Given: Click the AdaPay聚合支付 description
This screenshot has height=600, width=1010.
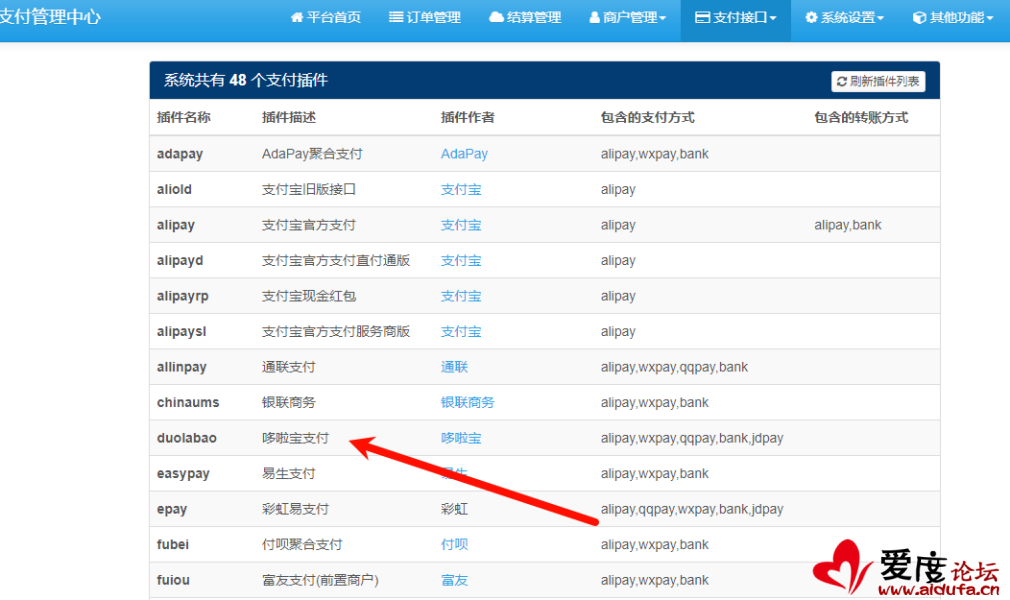Looking at the screenshot, I should point(312,154).
